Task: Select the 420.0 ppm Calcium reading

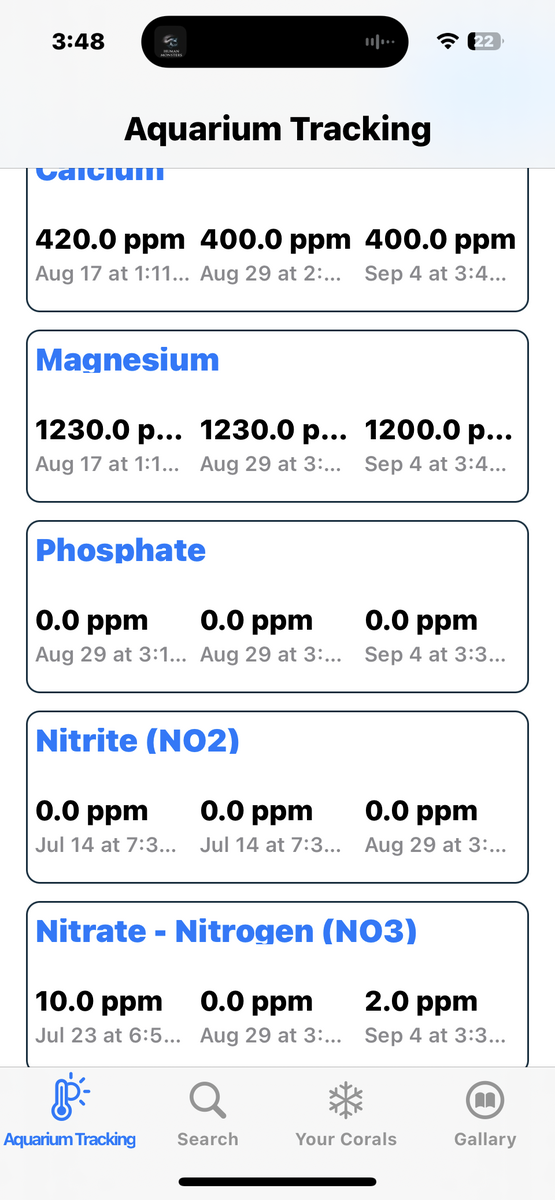Action: (110, 240)
